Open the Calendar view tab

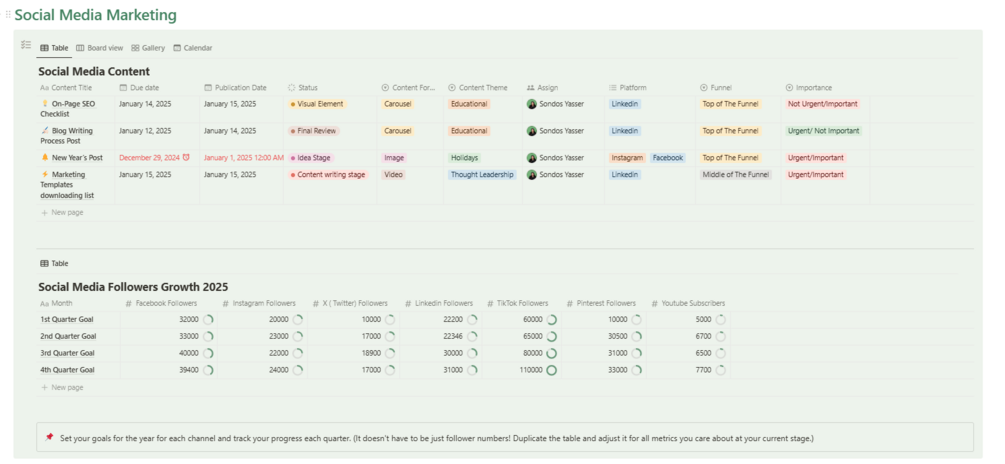click(x=193, y=48)
